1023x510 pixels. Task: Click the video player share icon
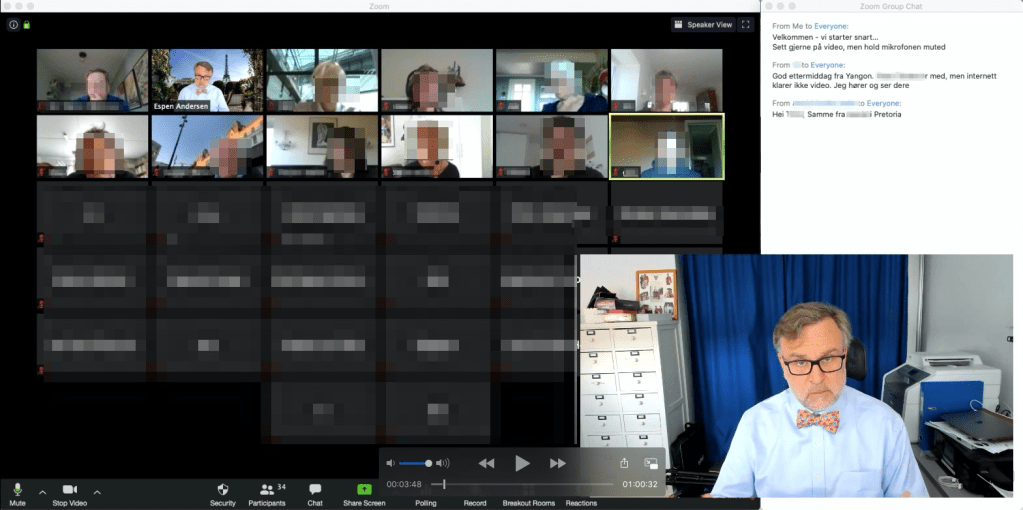[x=624, y=463]
